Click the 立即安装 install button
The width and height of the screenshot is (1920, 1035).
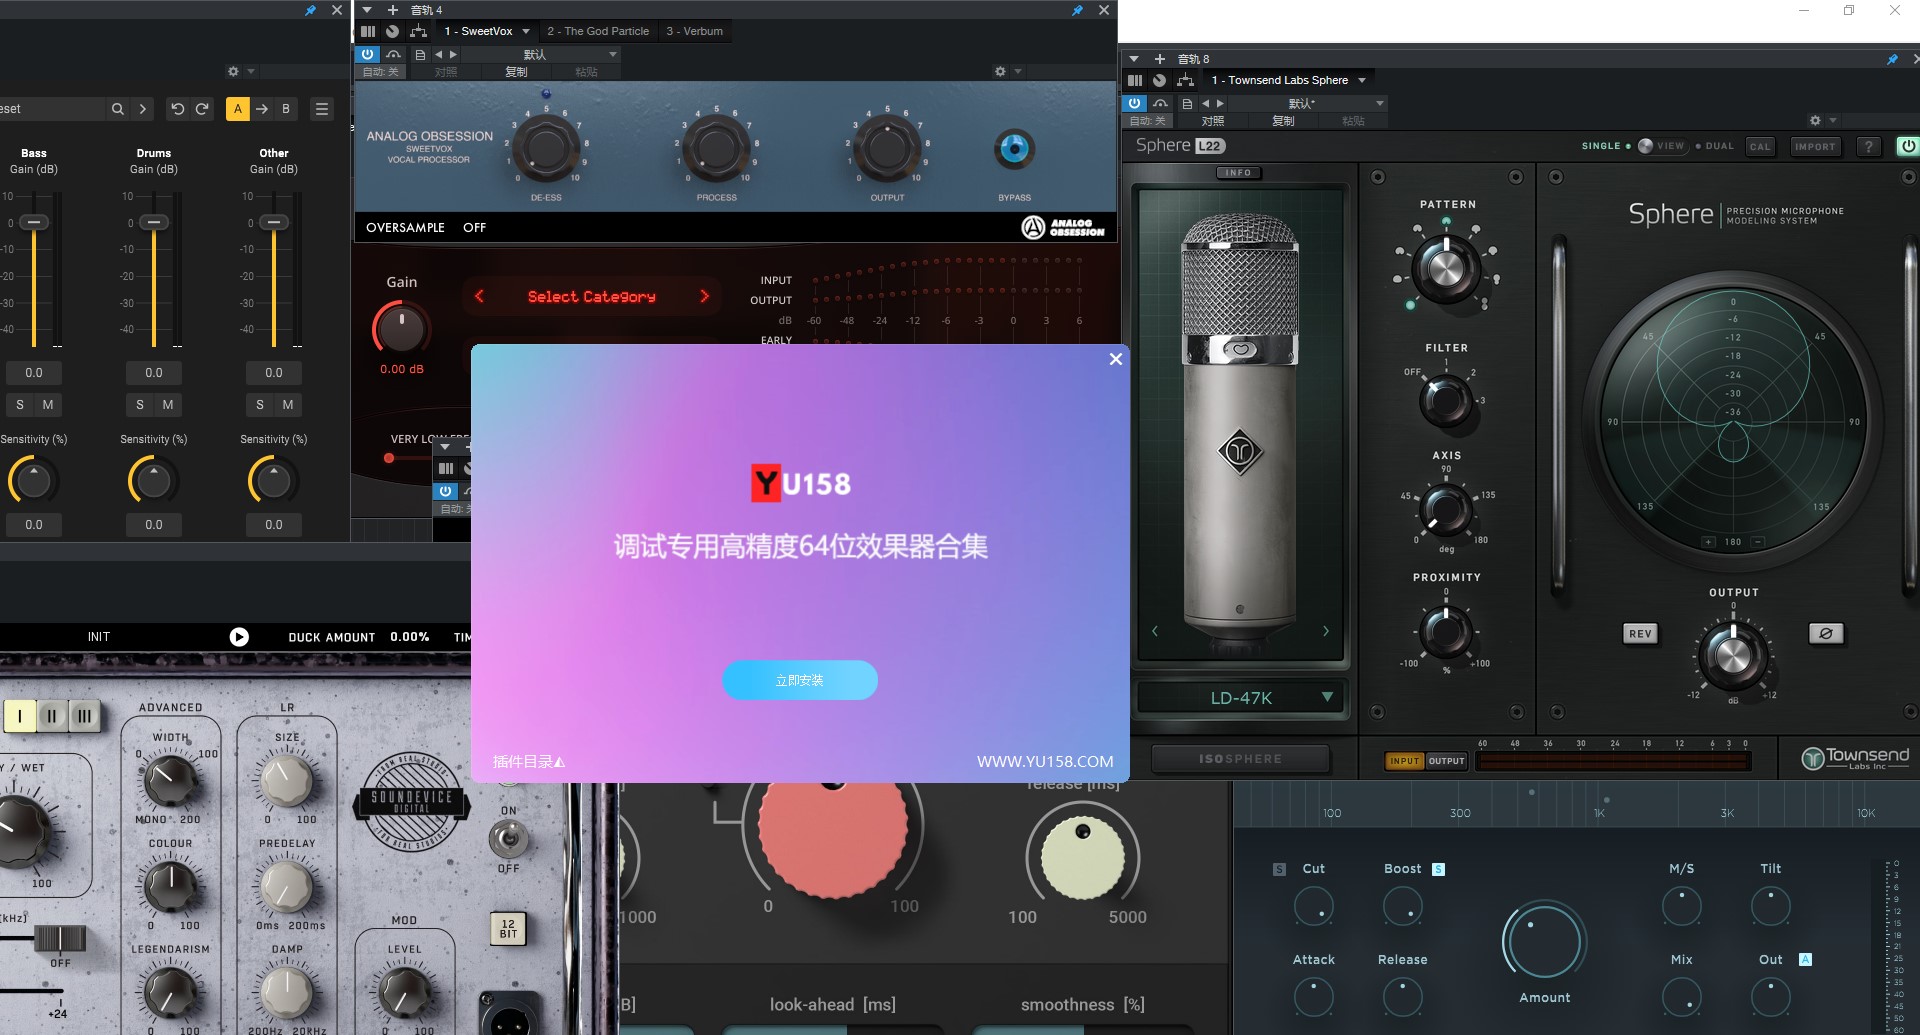tap(800, 680)
